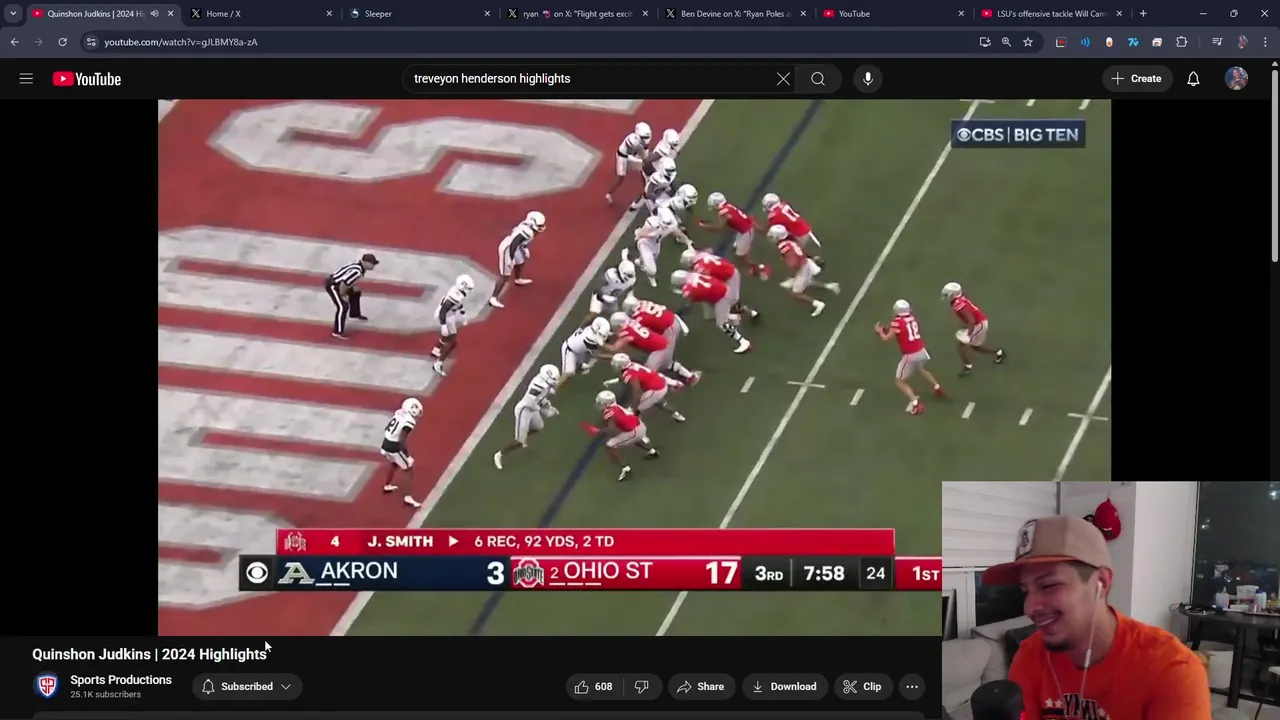Clip the video

[x=862, y=686]
